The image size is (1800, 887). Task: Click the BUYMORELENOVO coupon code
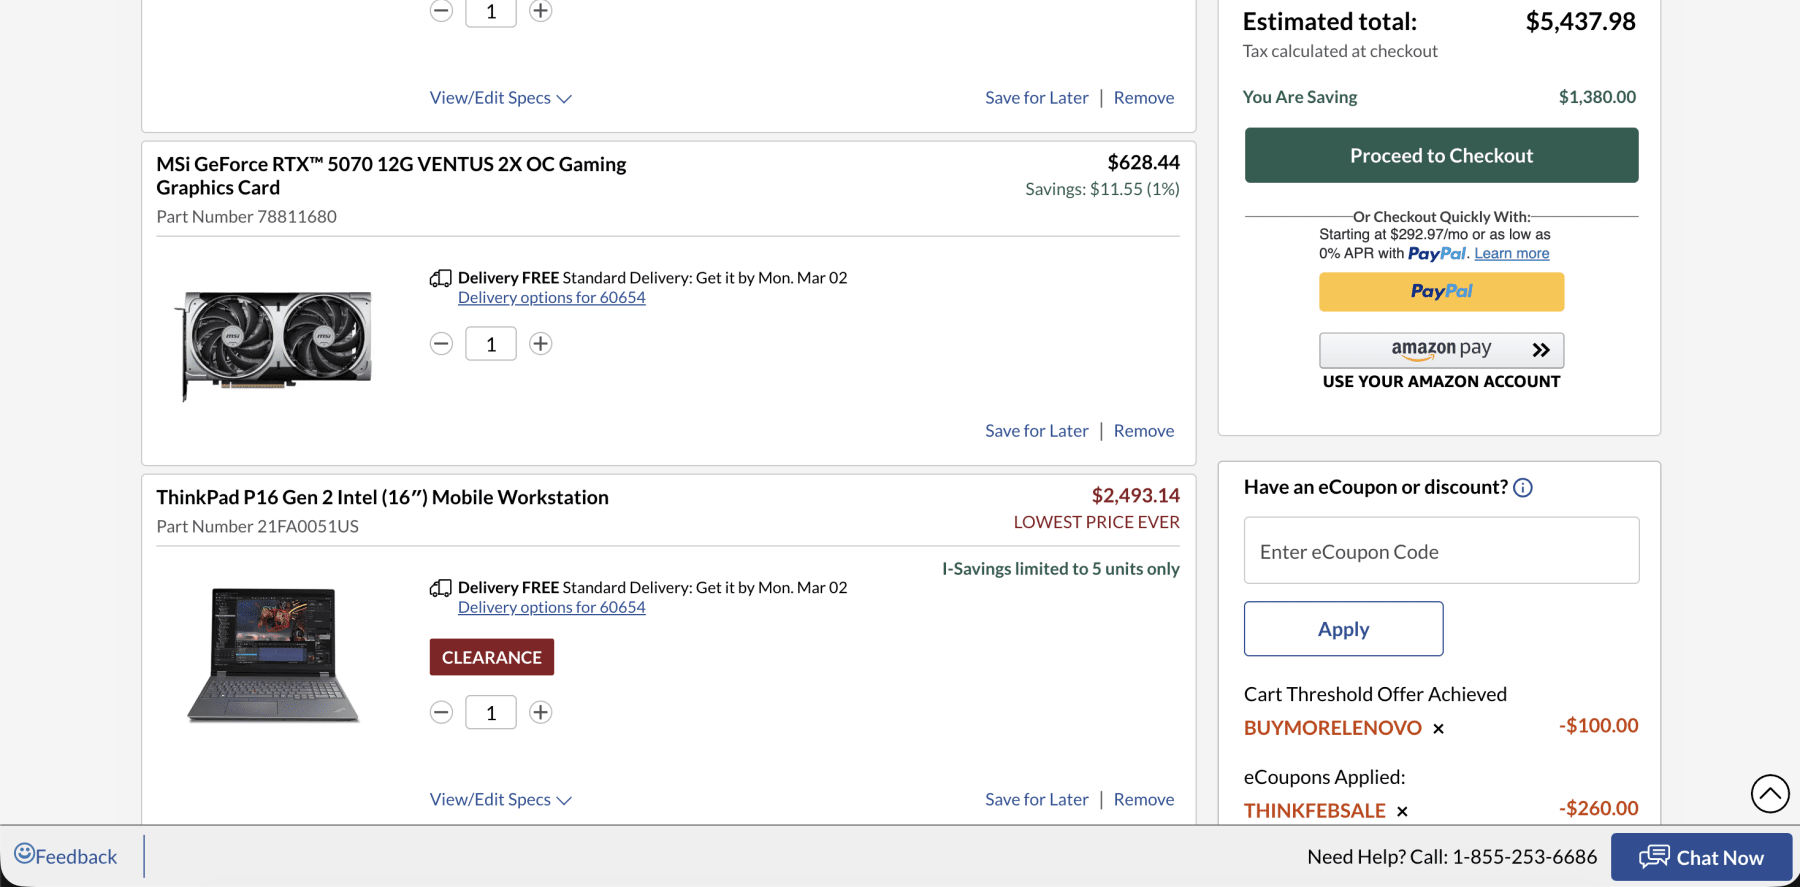1332,728
